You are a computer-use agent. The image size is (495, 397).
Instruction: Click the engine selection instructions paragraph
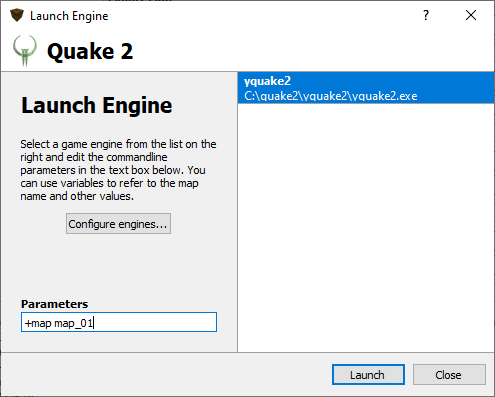pos(118,170)
